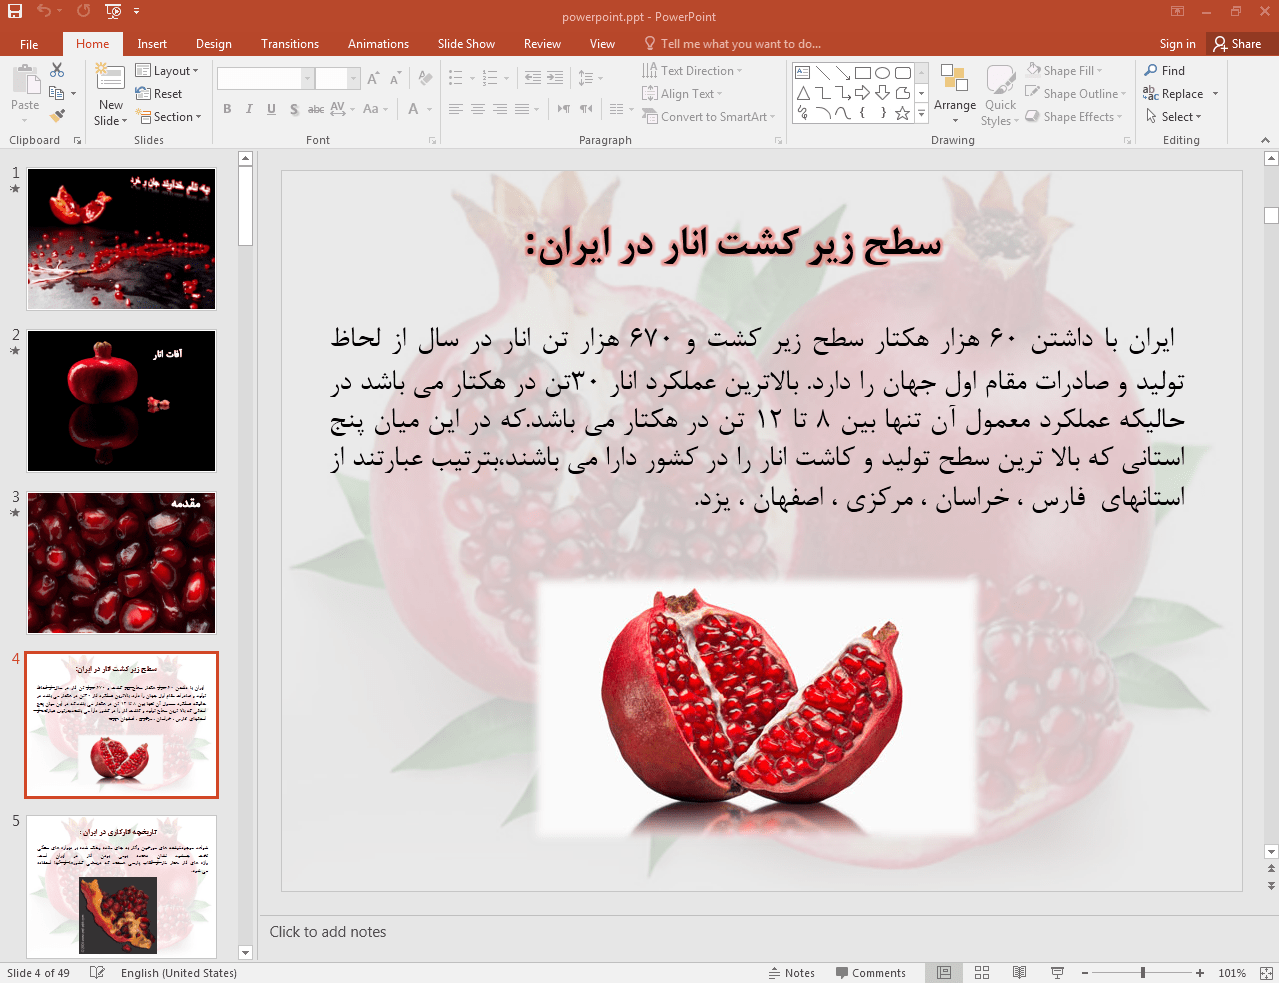Click the Save icon in title bar
Screen dimensions: 1279x983
(15, 12)
